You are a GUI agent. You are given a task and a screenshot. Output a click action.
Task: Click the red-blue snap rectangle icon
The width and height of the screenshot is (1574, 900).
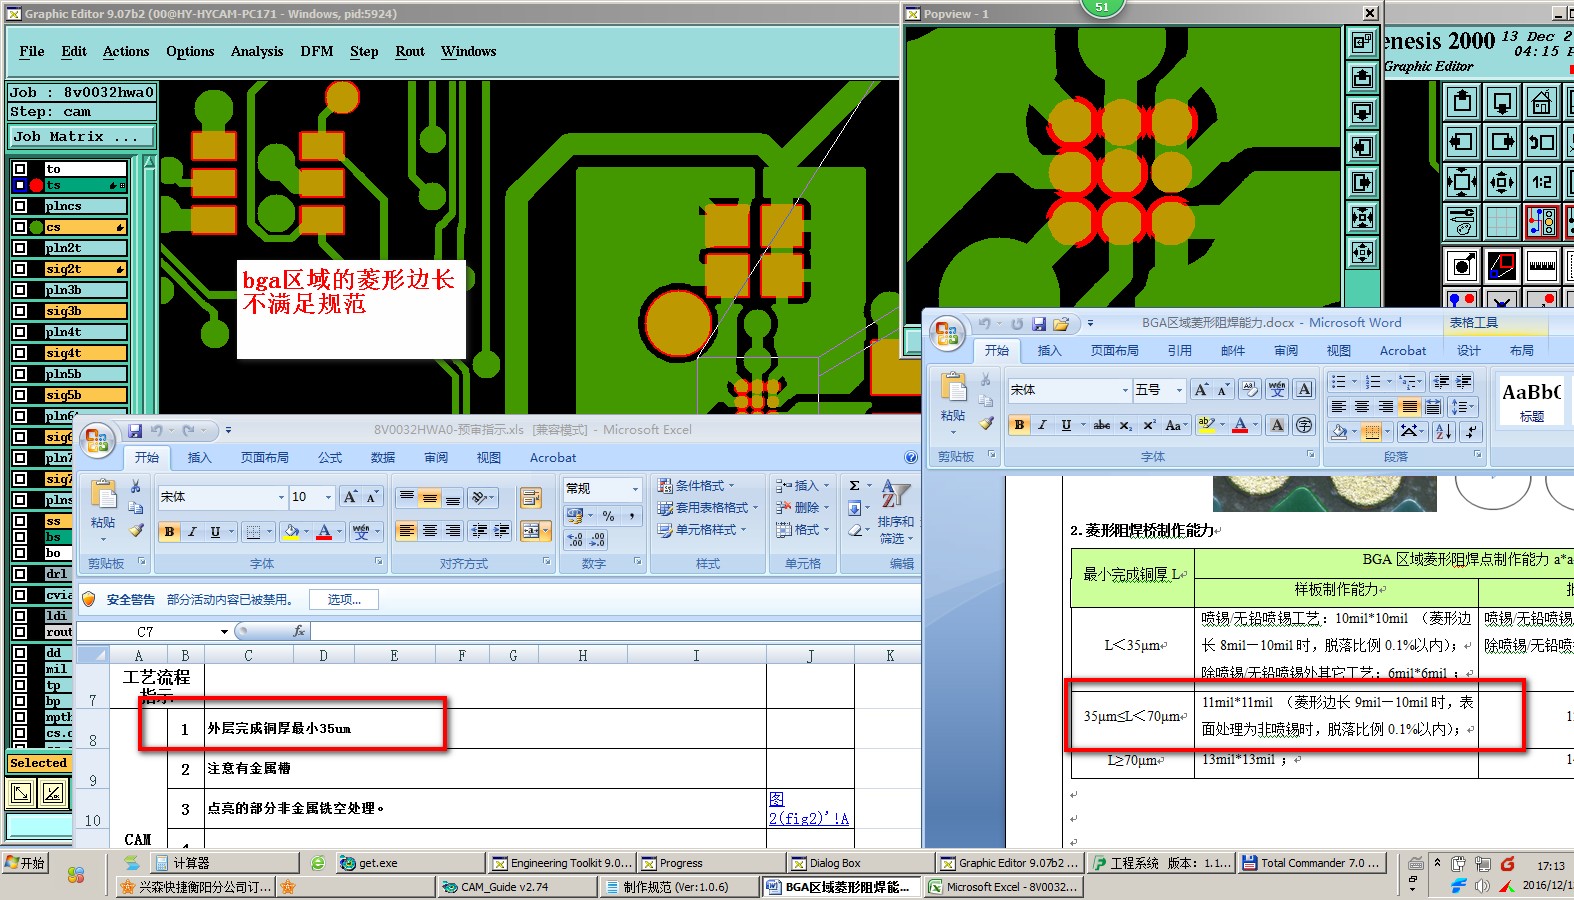click(x=1501, y=266)
